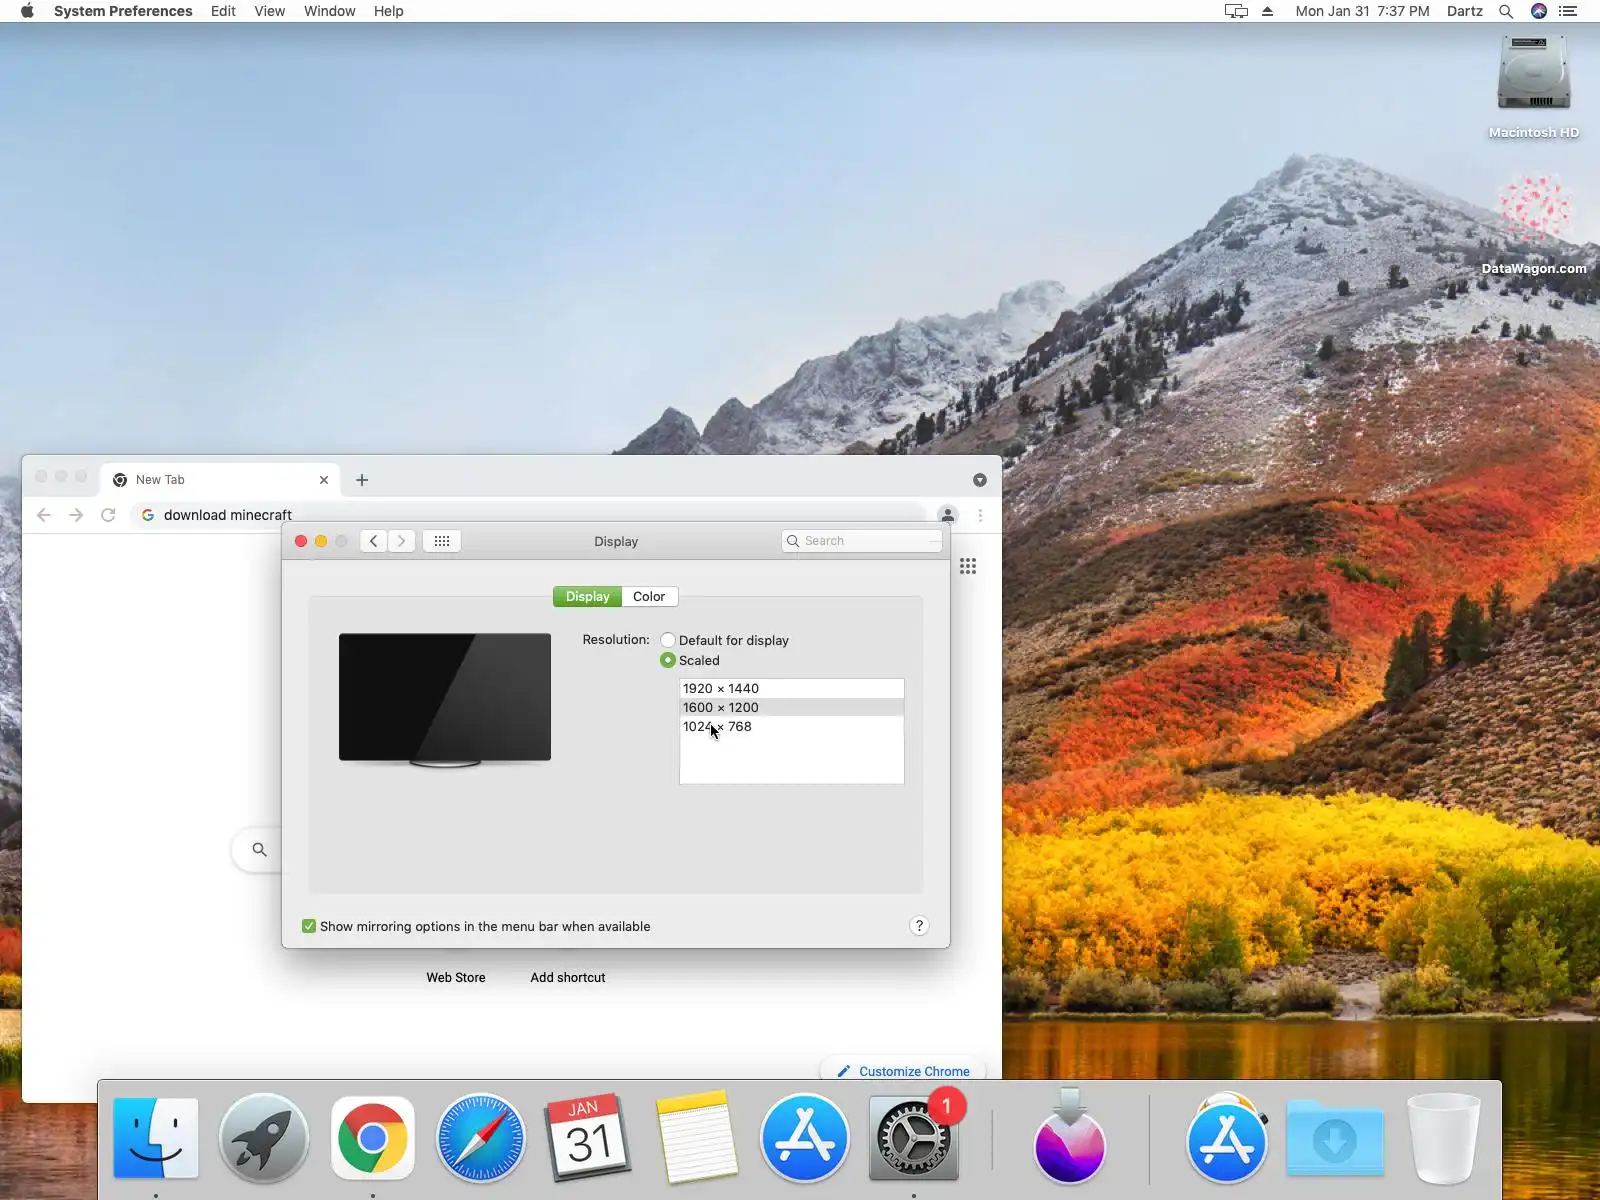1600x1200 pixels.
Task: Open Spotlight search in the menu bar
Action: 1505,11
